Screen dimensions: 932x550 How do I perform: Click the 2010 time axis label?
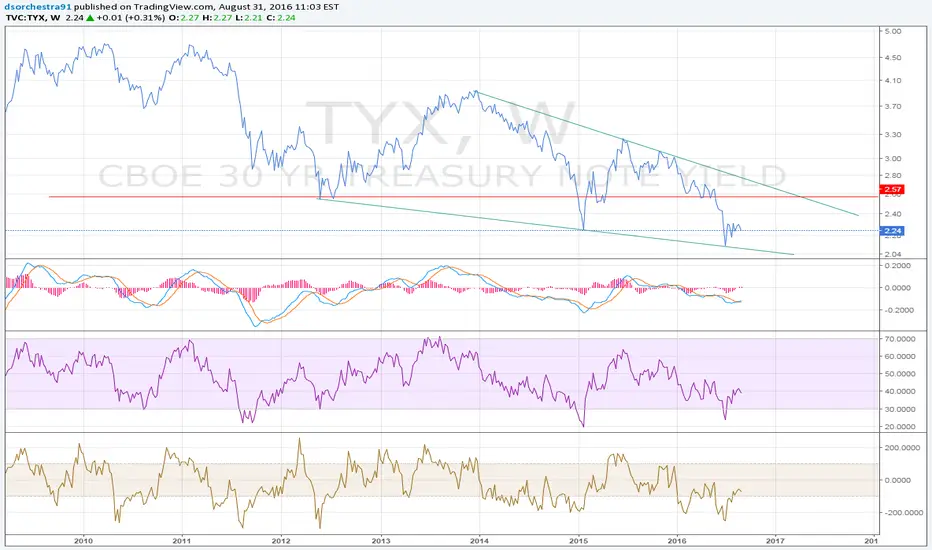tap(83, 540)
